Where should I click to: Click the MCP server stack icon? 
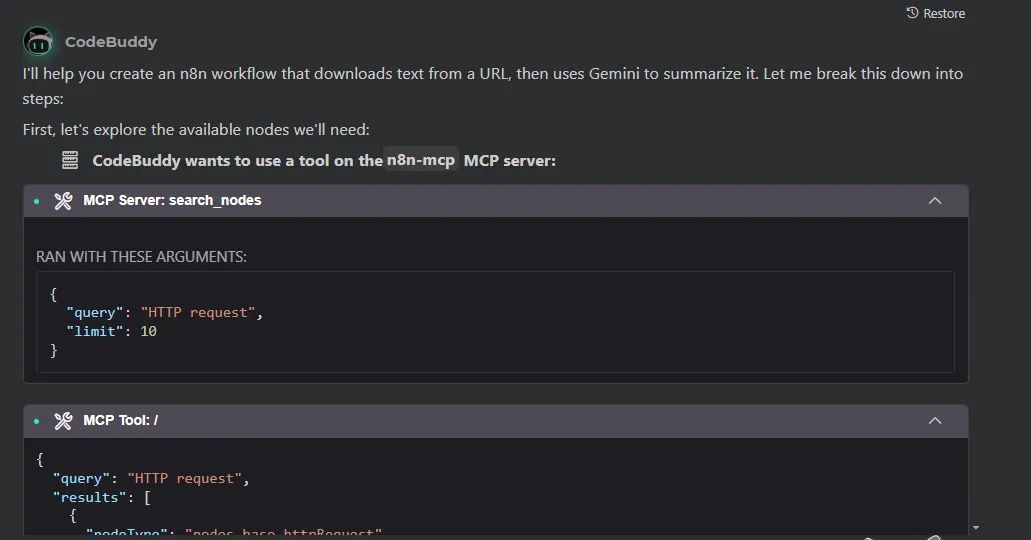click(x=70, y=160)
